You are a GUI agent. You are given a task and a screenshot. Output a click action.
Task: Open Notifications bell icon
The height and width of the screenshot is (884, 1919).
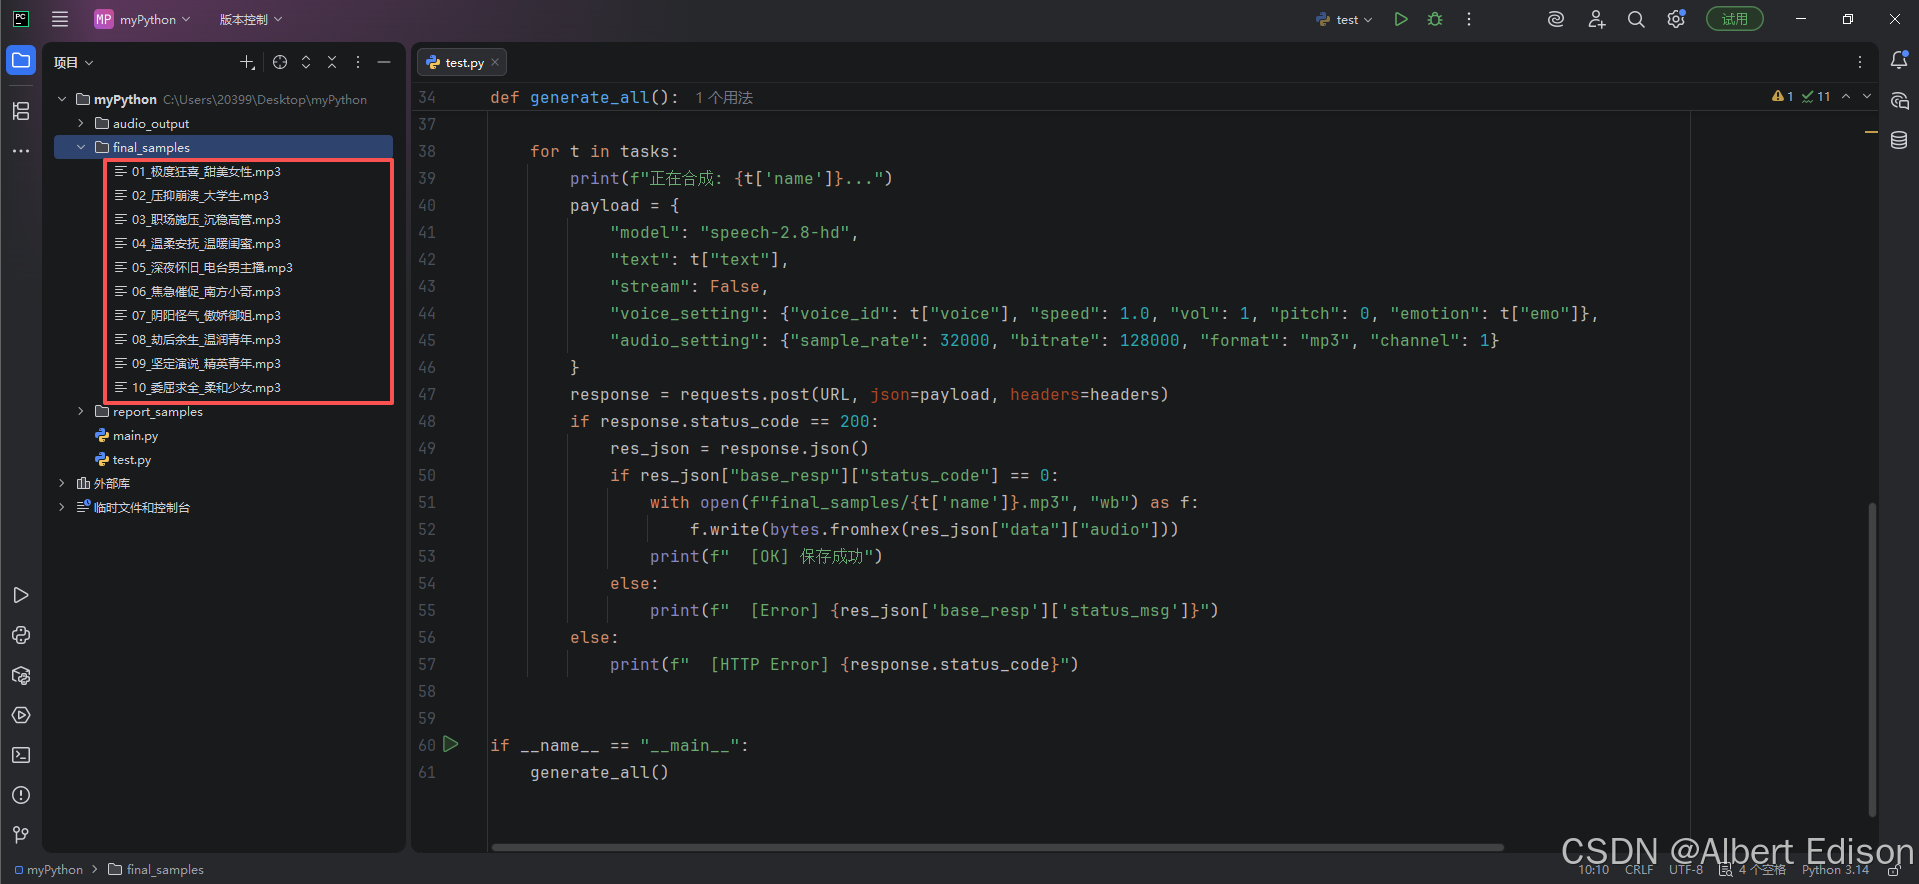1899,60
